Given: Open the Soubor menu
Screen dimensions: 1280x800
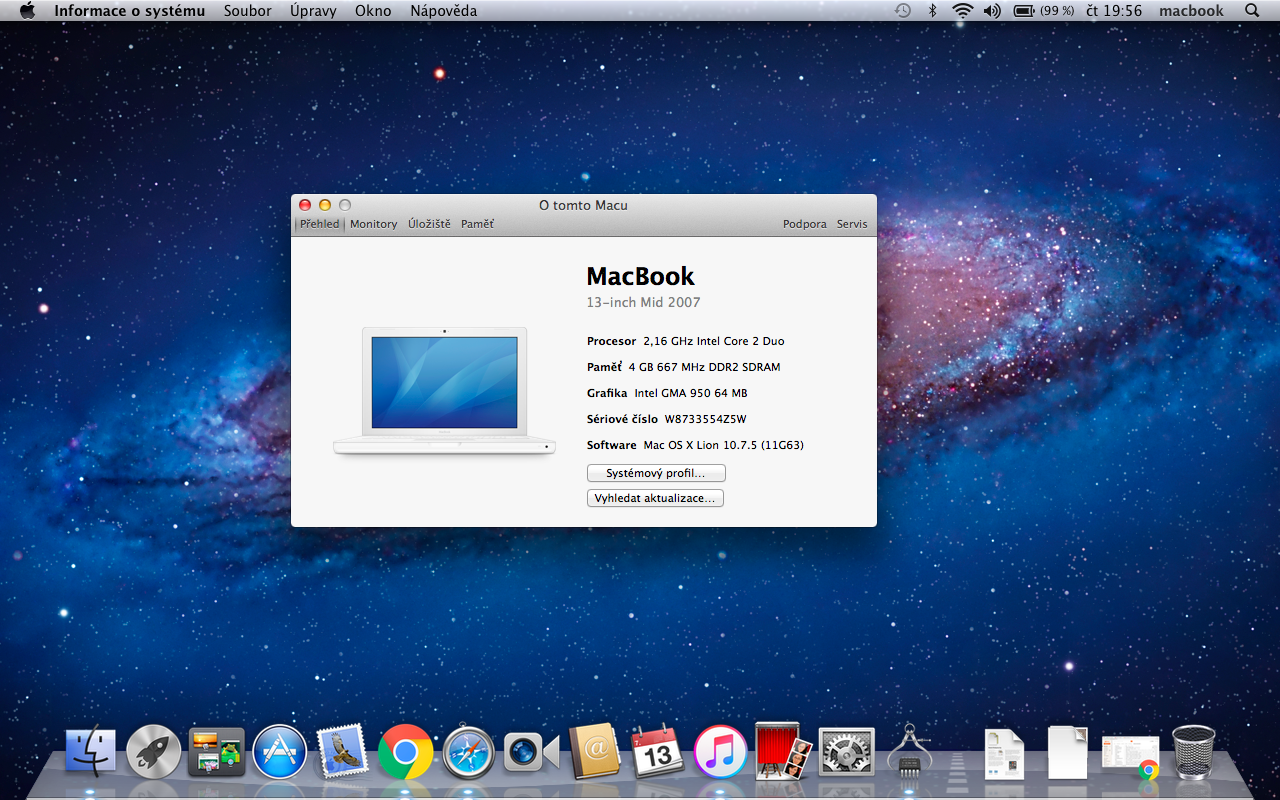Looking at the screenshot, I should pyautogui.click(x=247, y=11).
